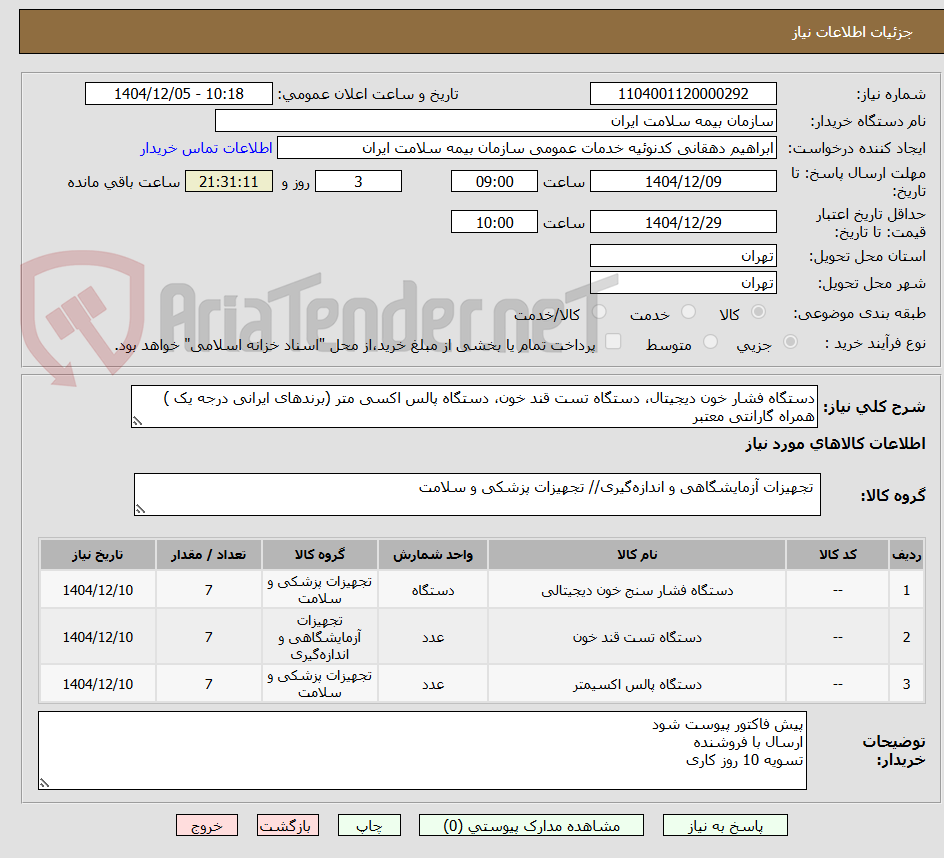This screenshot has height=858, width=944.
Task: Click the remaining time field 21:31:11
Action: click(x=229, y=181)
